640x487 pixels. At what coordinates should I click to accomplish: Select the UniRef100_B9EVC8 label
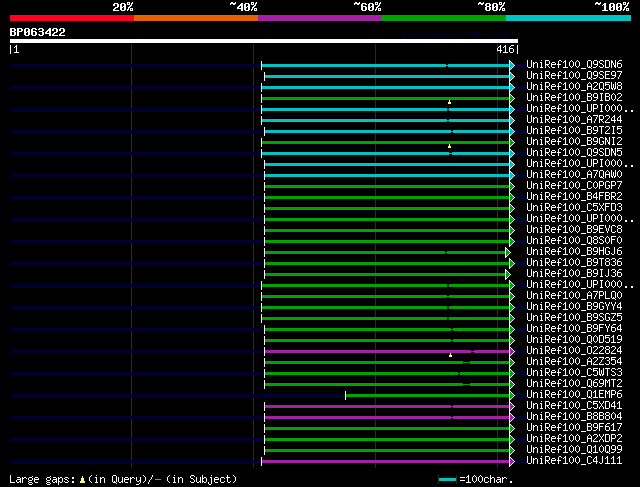click(x=574, y=230)
